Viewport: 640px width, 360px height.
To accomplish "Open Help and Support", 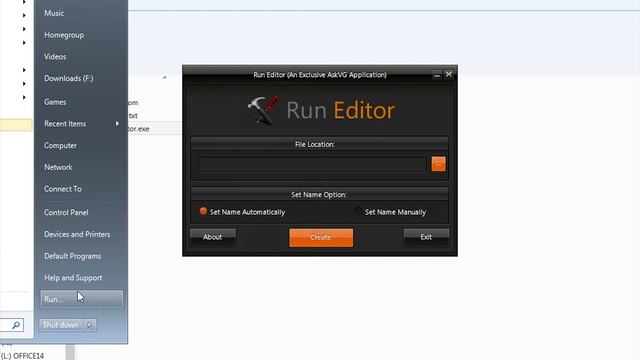I will (x=73, y=278).
